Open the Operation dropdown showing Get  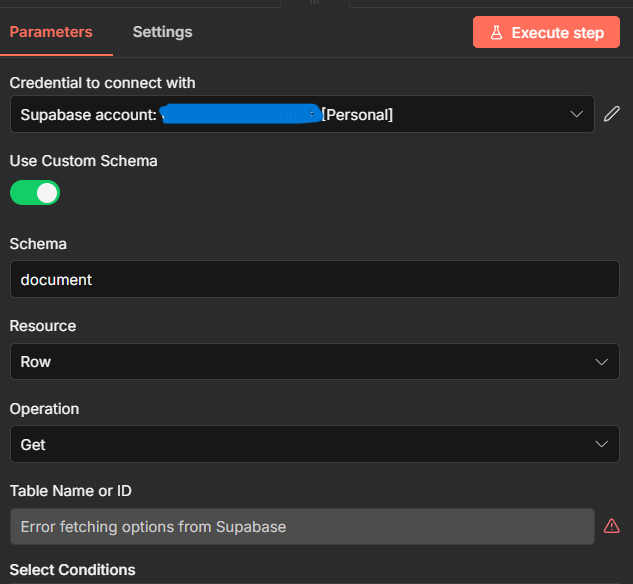pyautogui.click(x=314, y=444)
